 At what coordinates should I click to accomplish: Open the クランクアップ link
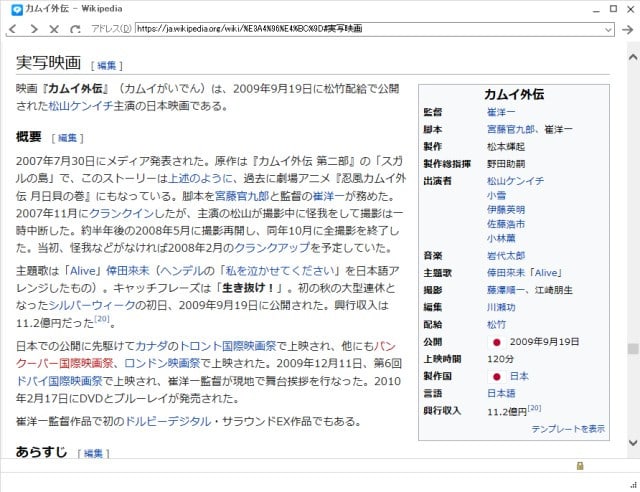tap(272, 248)
